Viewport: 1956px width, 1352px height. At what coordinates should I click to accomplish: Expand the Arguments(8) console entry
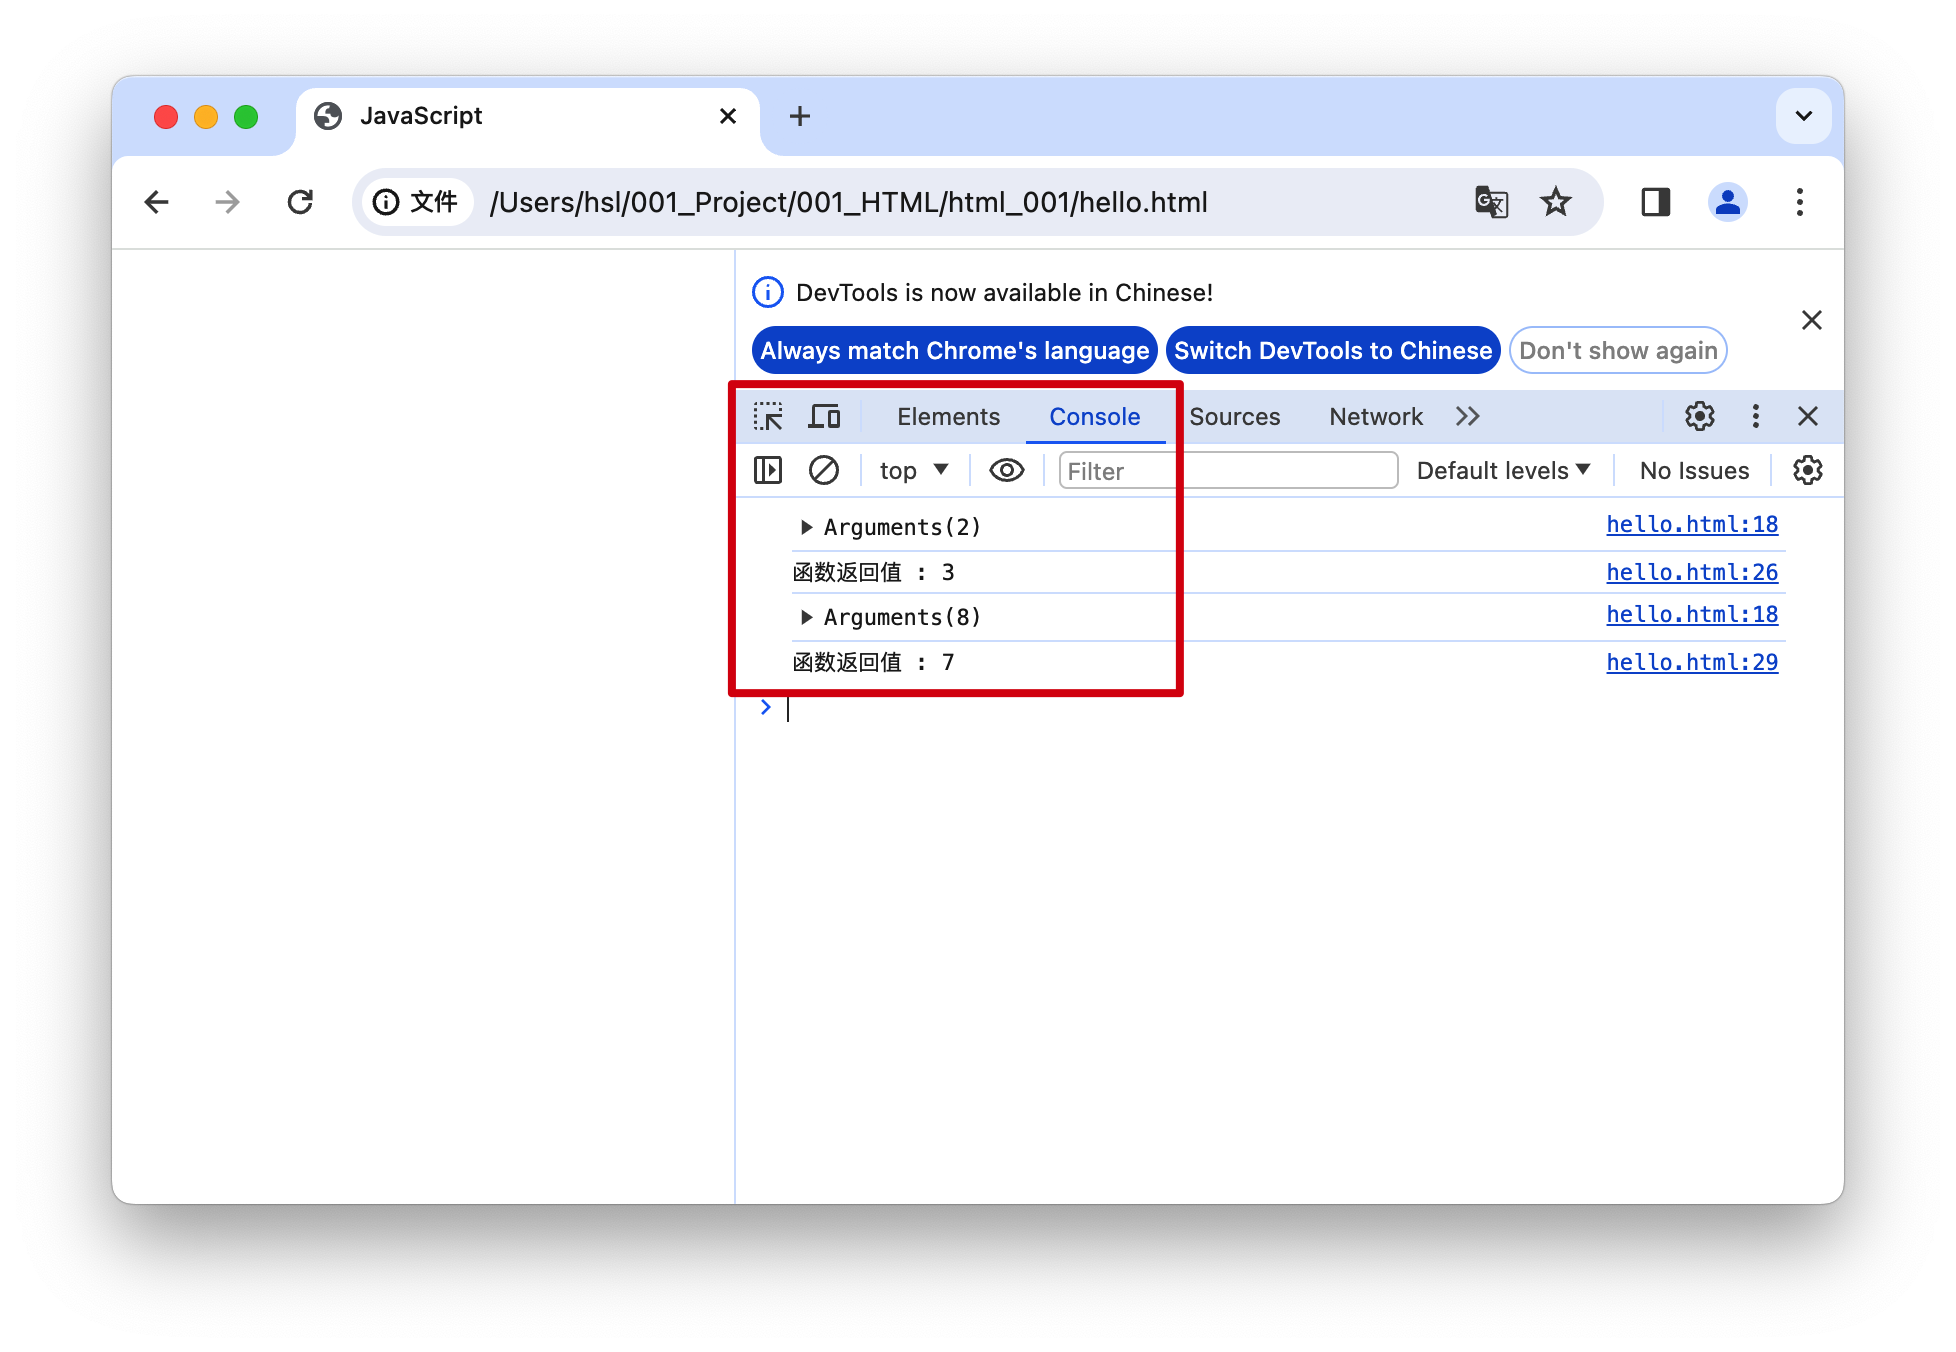click(x=806, y=617)
